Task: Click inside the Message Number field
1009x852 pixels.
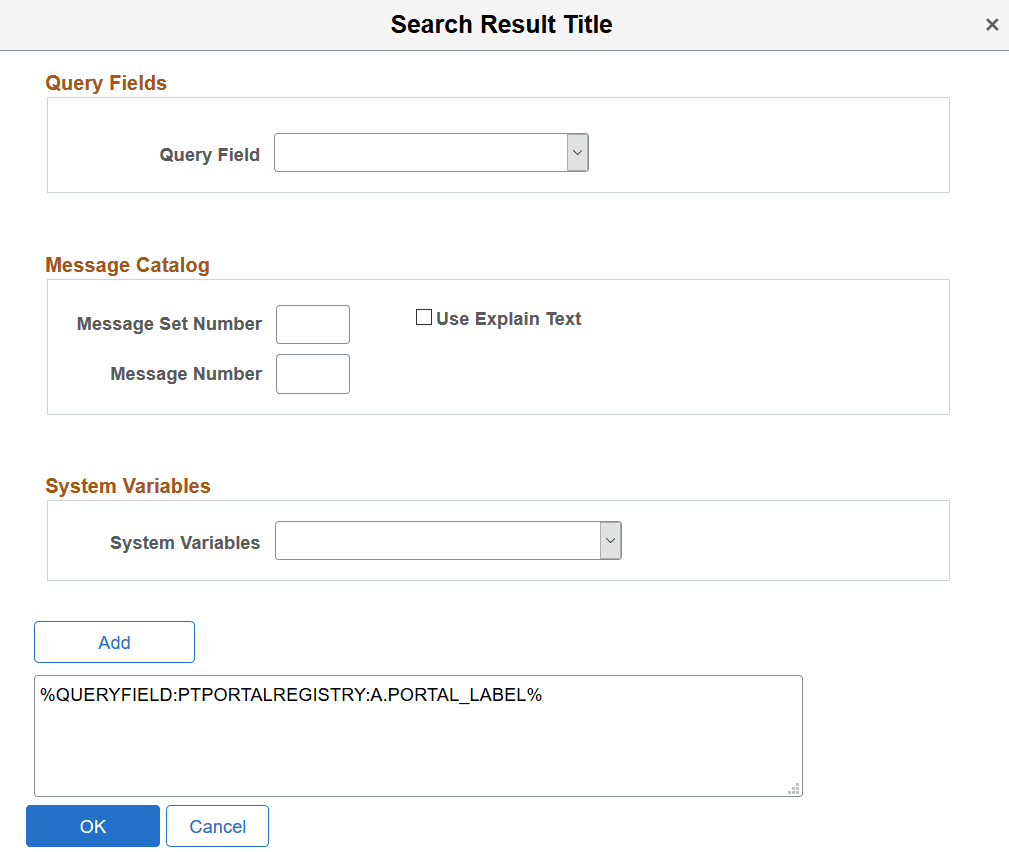Action: pos(312,374)
